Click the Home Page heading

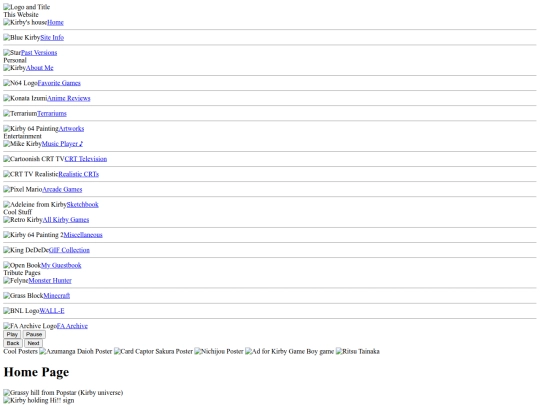36,372
